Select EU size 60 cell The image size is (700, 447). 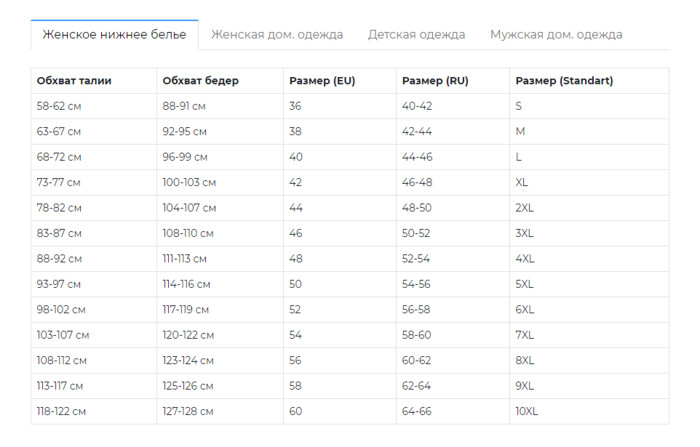coord(295,411)
